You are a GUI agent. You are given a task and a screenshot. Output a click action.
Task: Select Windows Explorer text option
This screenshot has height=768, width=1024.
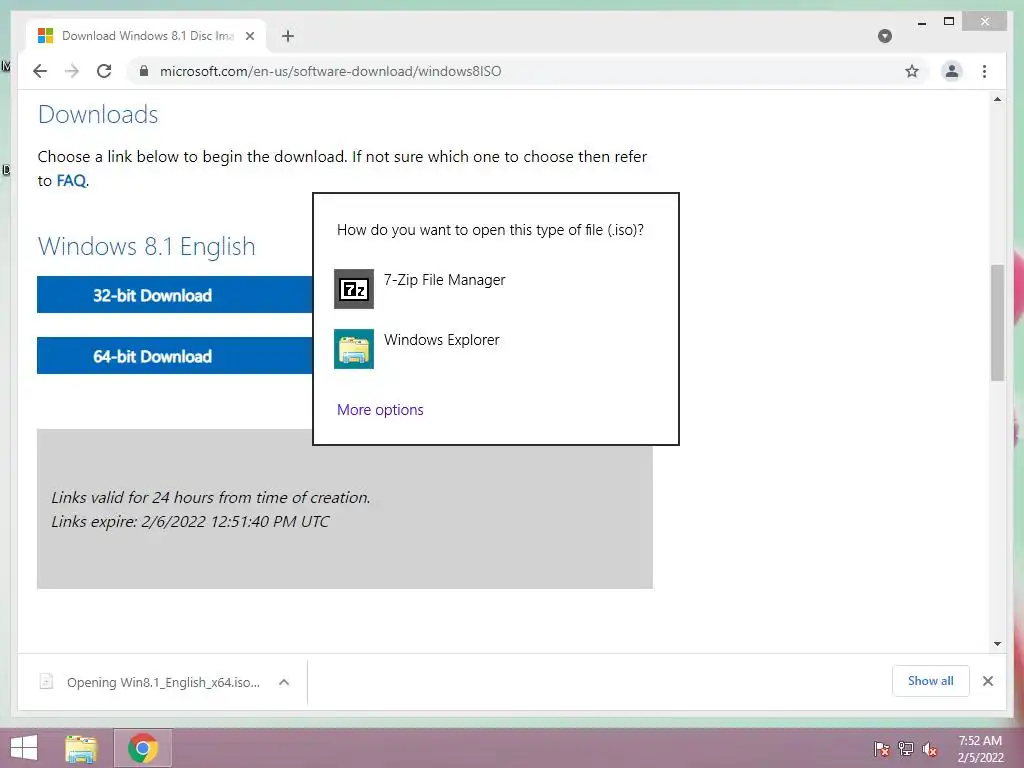[x=441, y=340]
